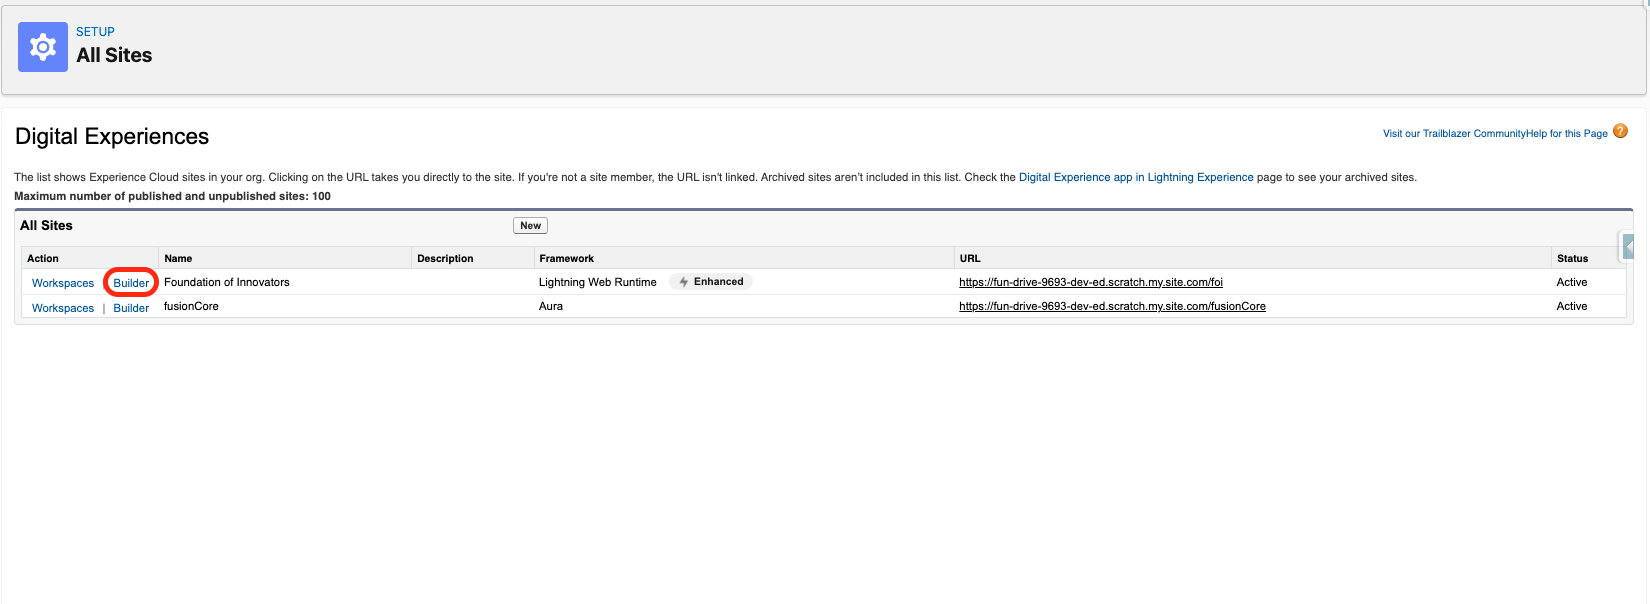The image size is (1650, 604).
Task: Click the maximum number of sites text
Action: pyautogui.click(x=172, y=196)
